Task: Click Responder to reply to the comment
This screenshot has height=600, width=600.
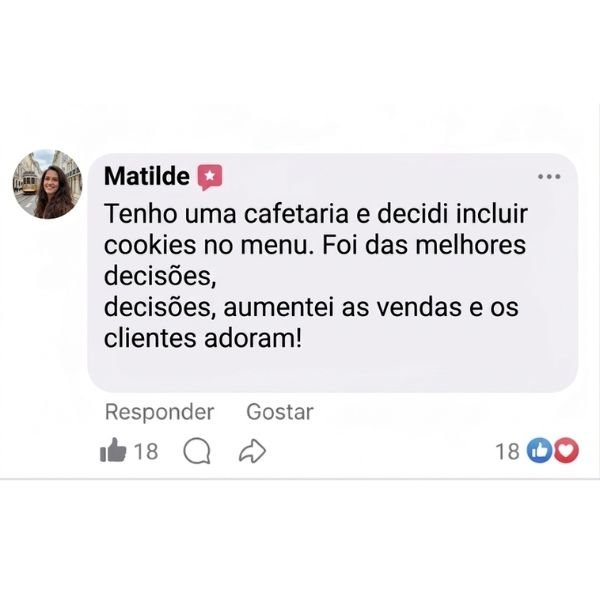Action: [x=159, y=412]
